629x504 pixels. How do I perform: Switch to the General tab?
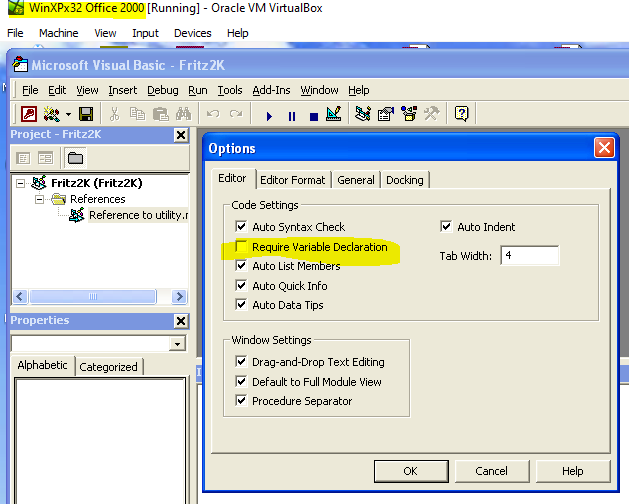(356, 180)
